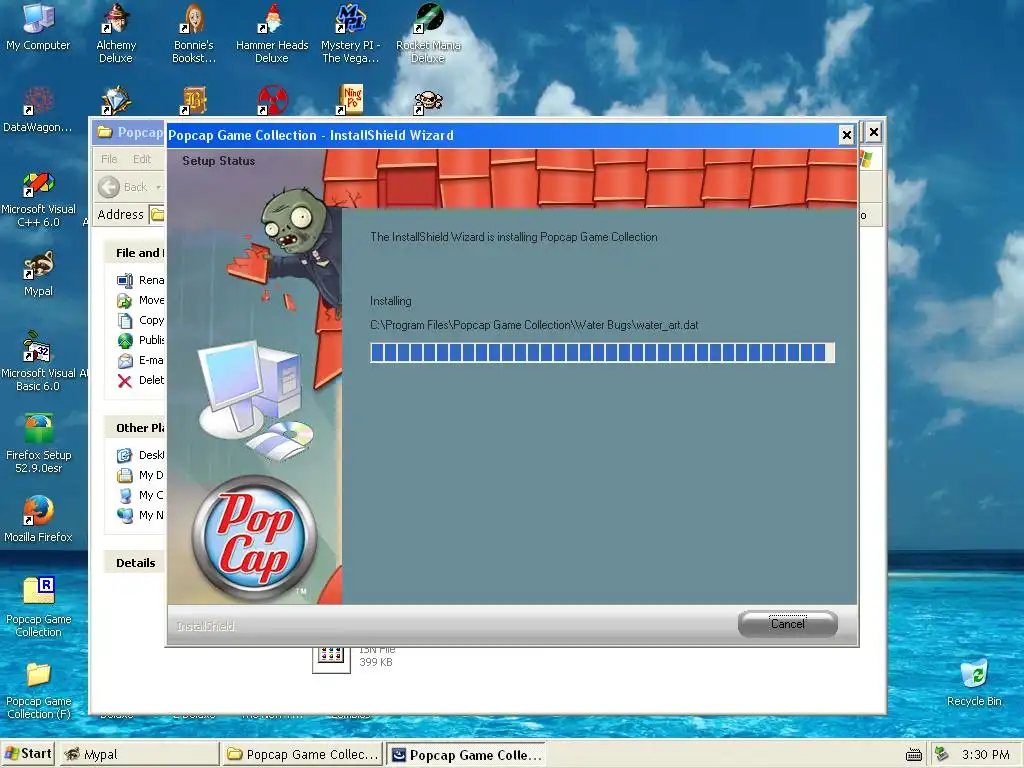
Task: Open Hammer Heads Deluxe desktop shortcut
Action: pos(272,33)
